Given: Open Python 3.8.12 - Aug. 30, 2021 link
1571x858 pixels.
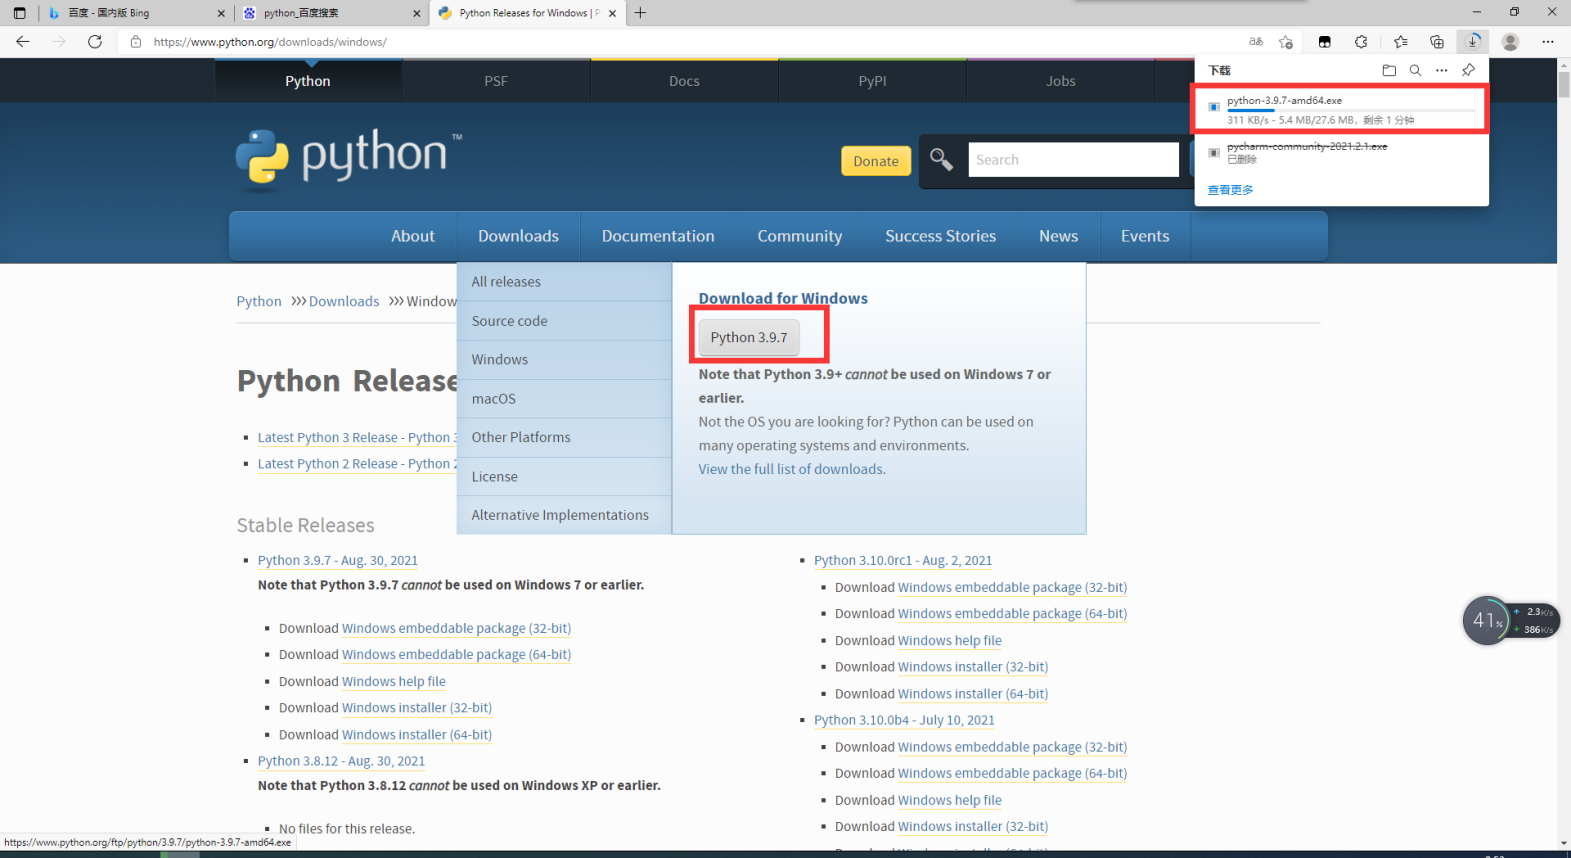Looking at the screenshot, I should pos(341,761).
